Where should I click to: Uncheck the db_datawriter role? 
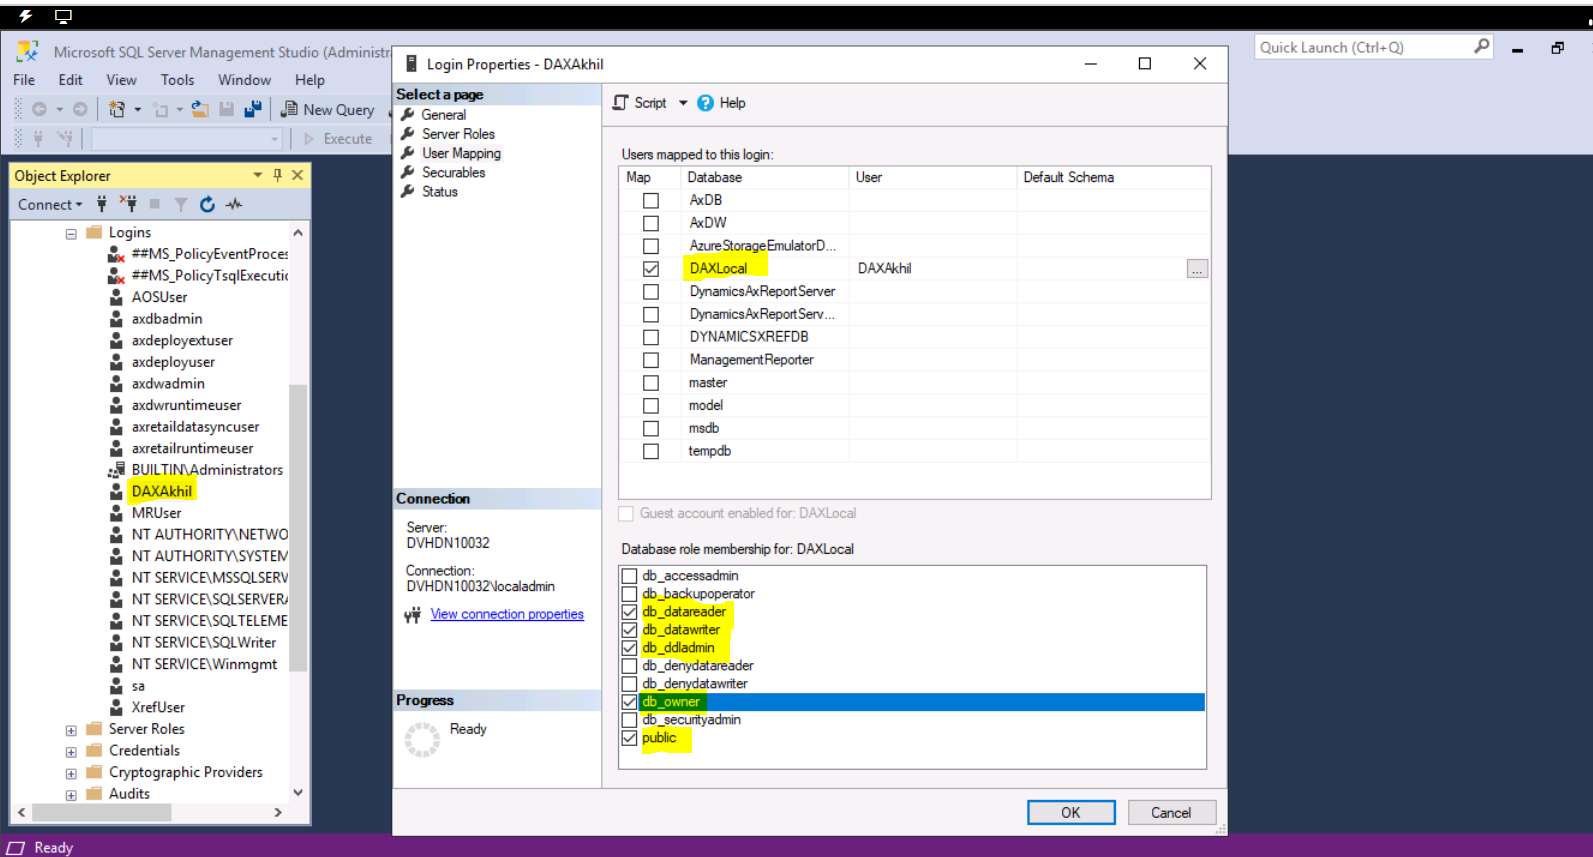pyautogui.click(x=629, y=630)
